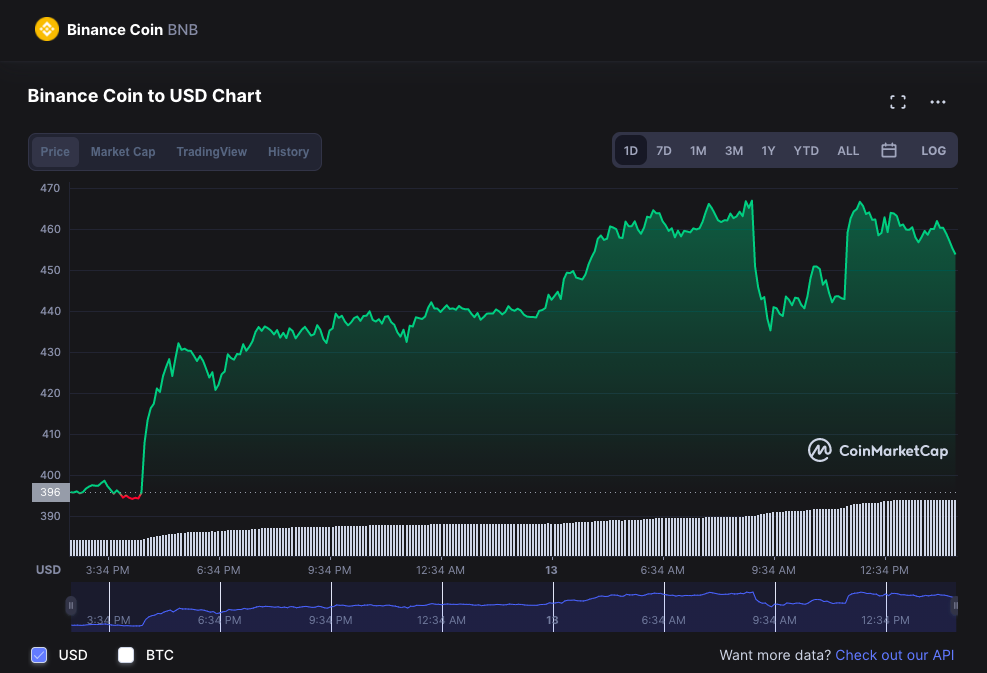Open the History tab

(x=288, y=152)
